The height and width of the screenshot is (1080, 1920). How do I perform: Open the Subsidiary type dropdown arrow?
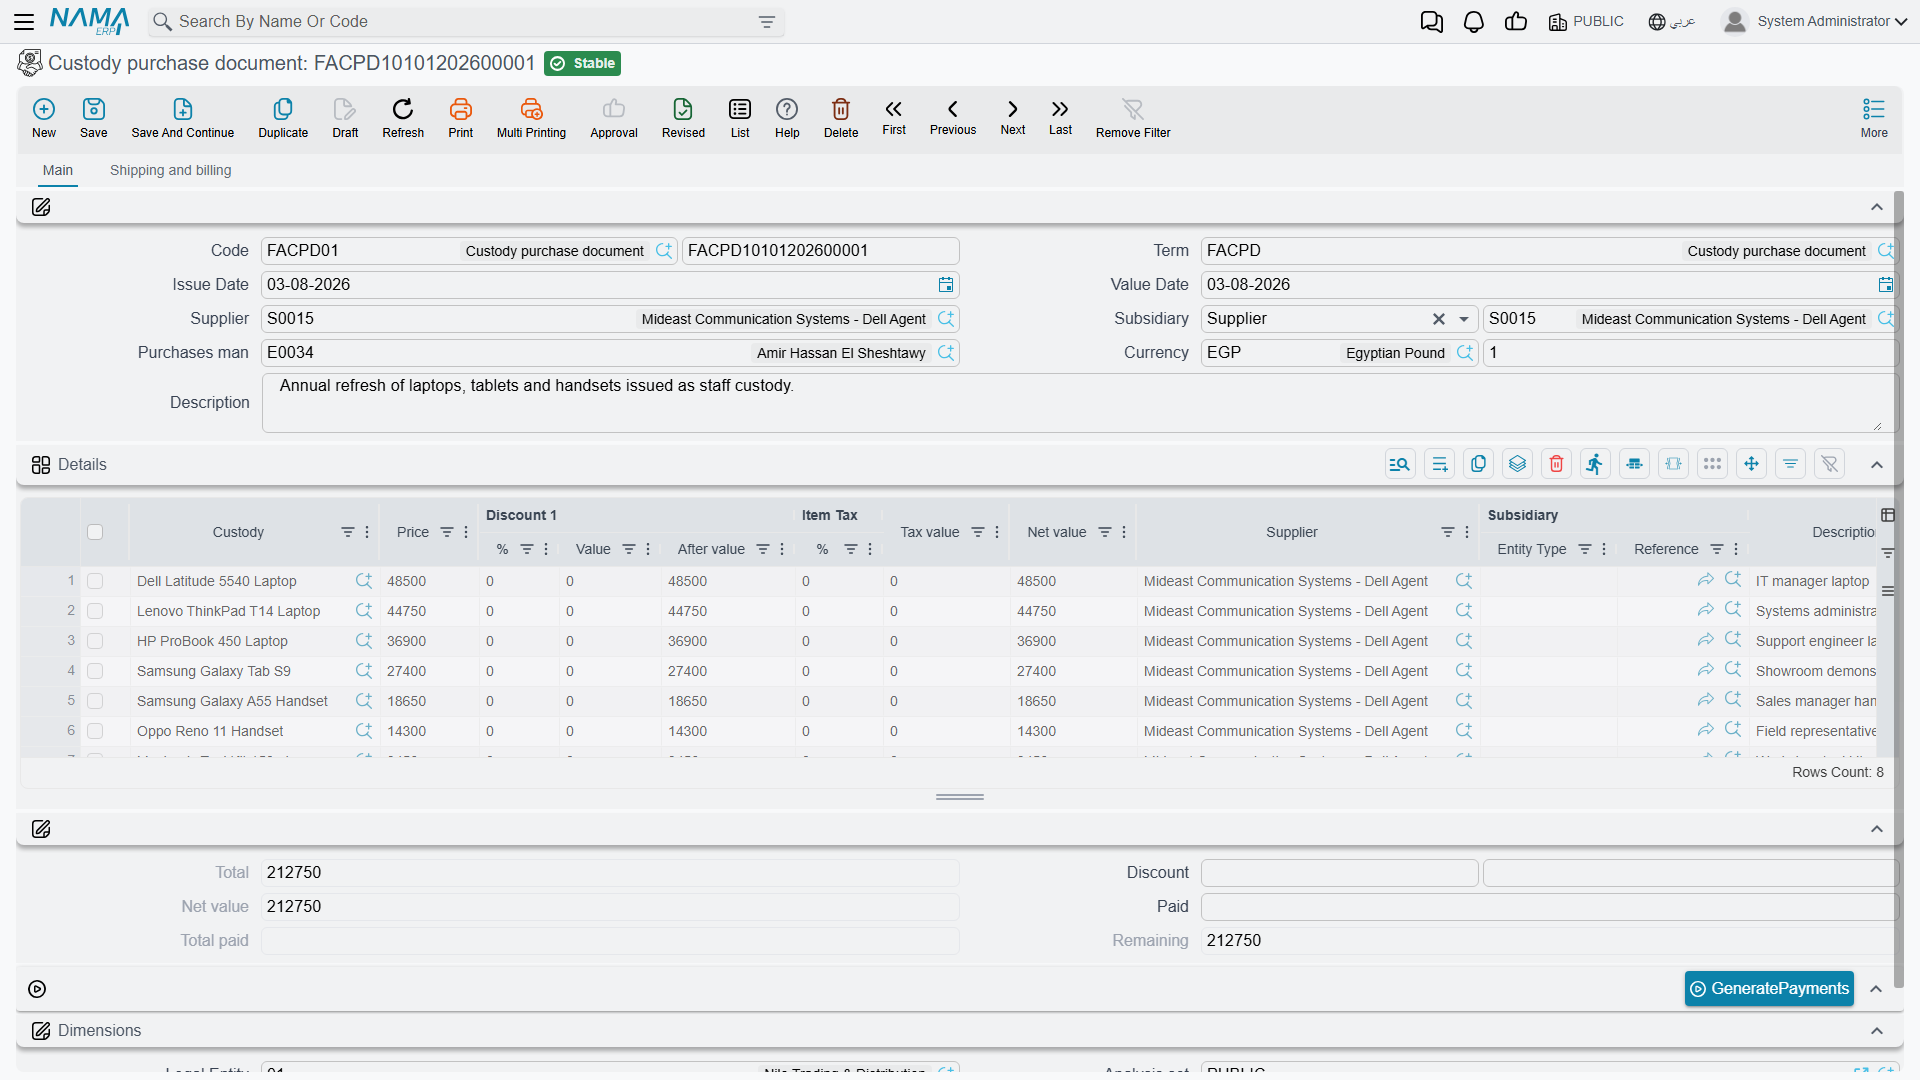coord(1464,319)
